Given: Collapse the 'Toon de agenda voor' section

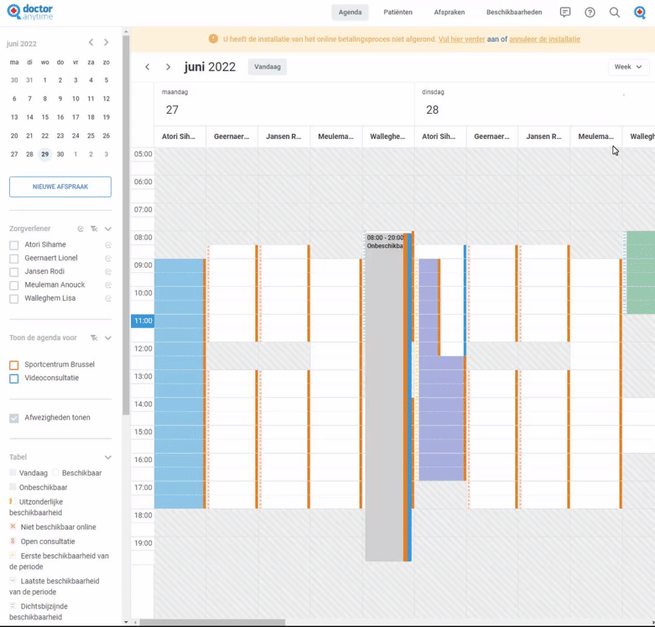Looking at the screenshot, I should pos(108,338).
